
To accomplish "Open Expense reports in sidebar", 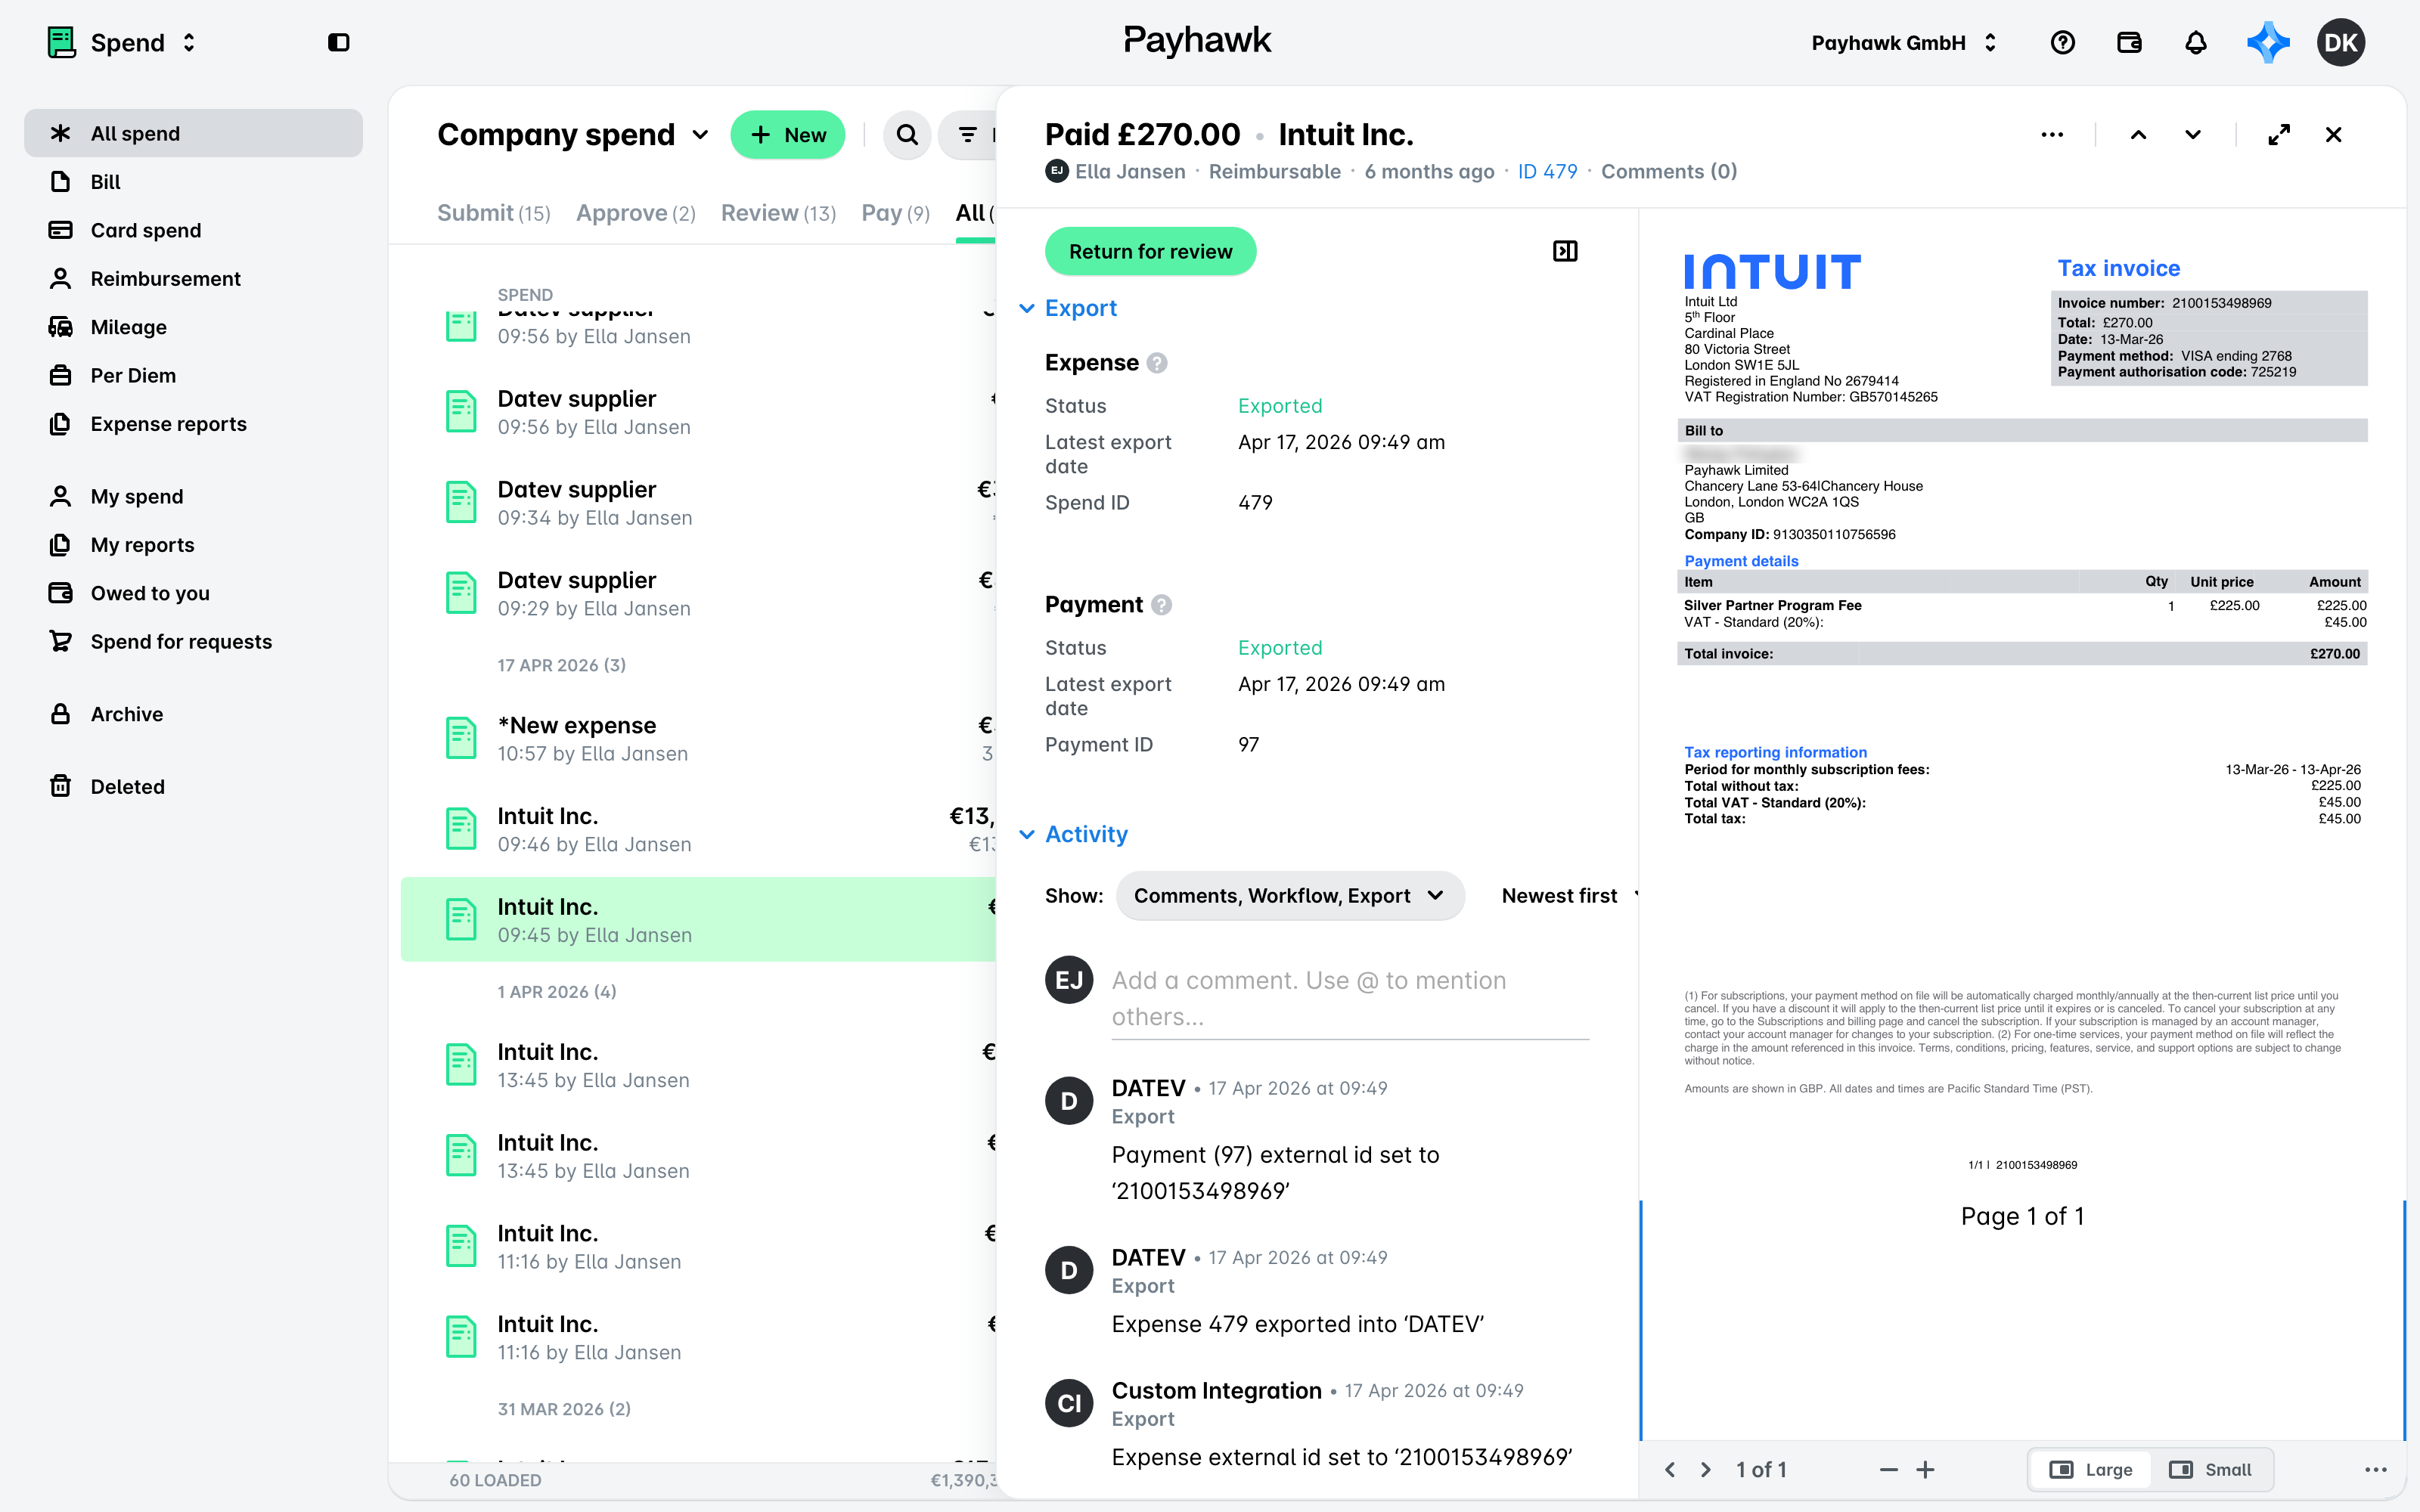I will tap(193, 424).
